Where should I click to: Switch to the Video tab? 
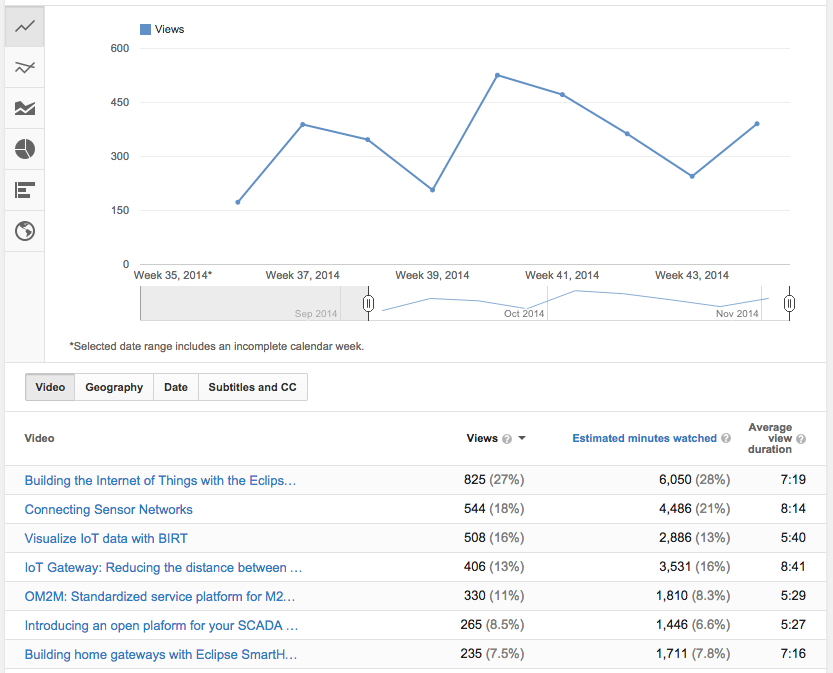click(x=50, y=387)
